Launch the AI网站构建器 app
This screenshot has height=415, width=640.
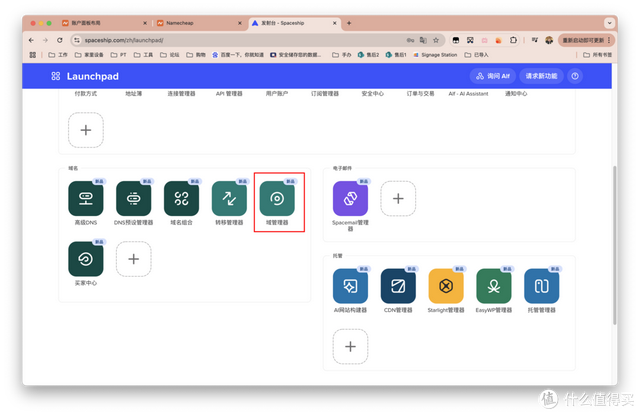click(x=350, y=286)
